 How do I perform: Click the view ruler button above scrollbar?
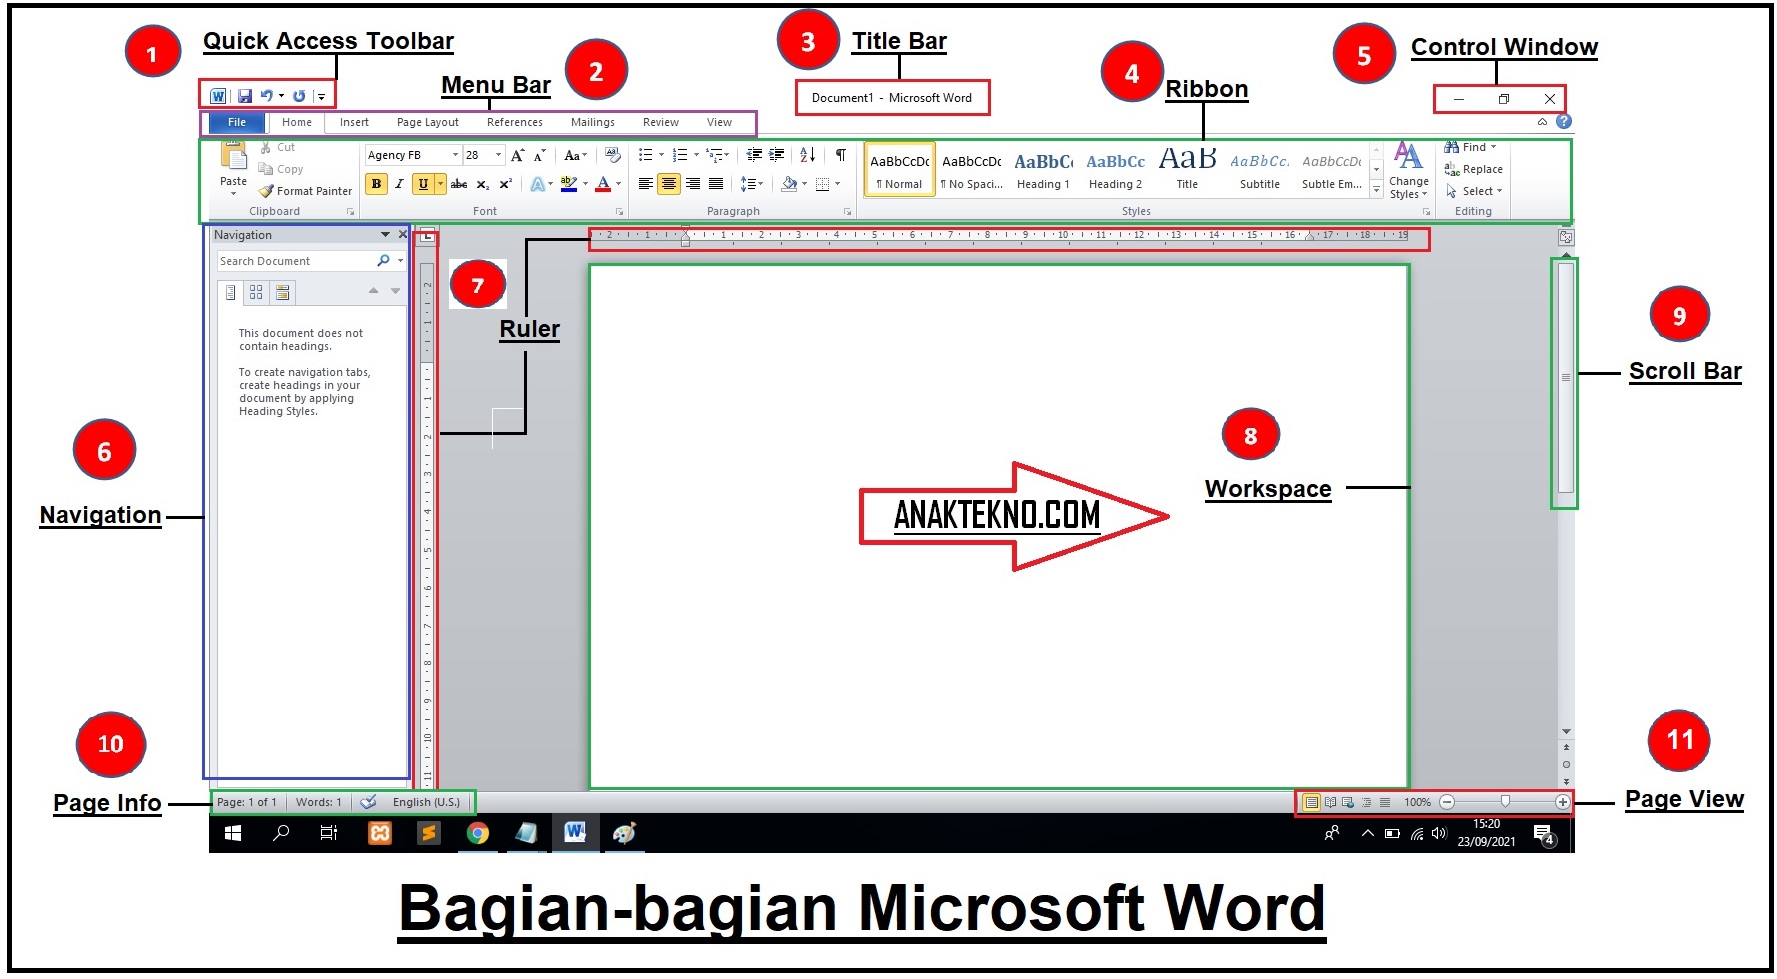tap(1566, 238)
